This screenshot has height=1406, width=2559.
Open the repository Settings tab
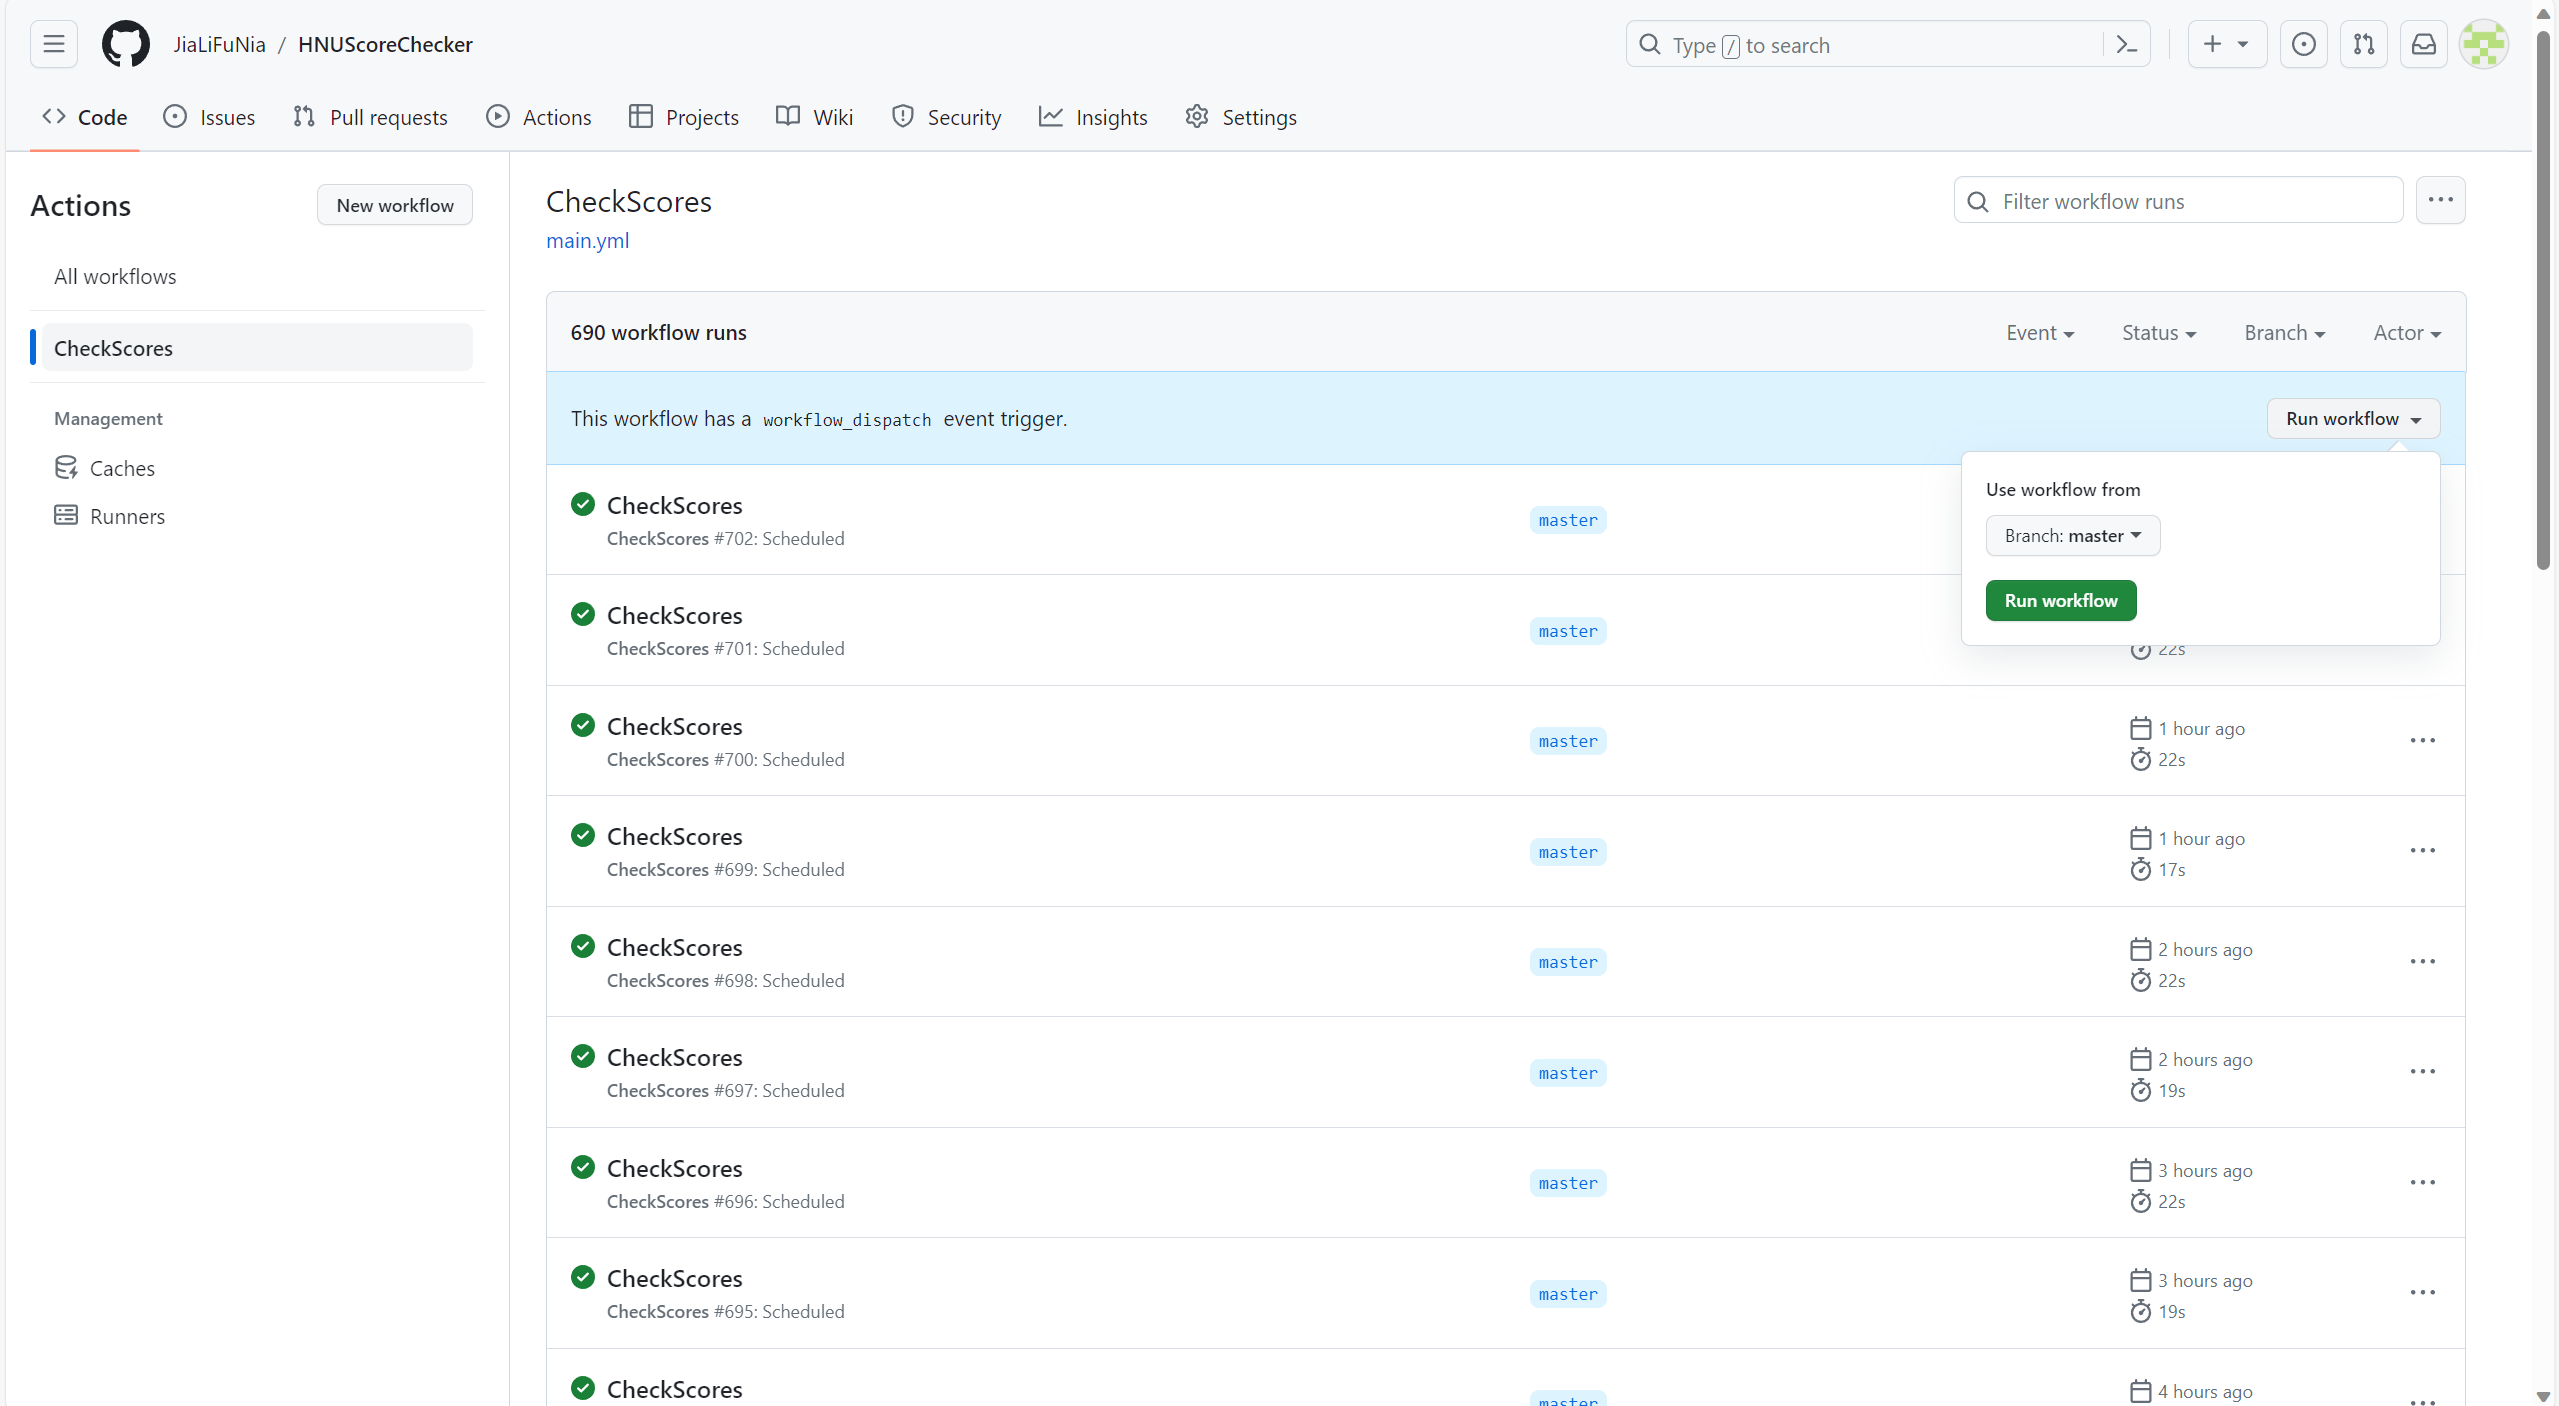coord(1241,117)
